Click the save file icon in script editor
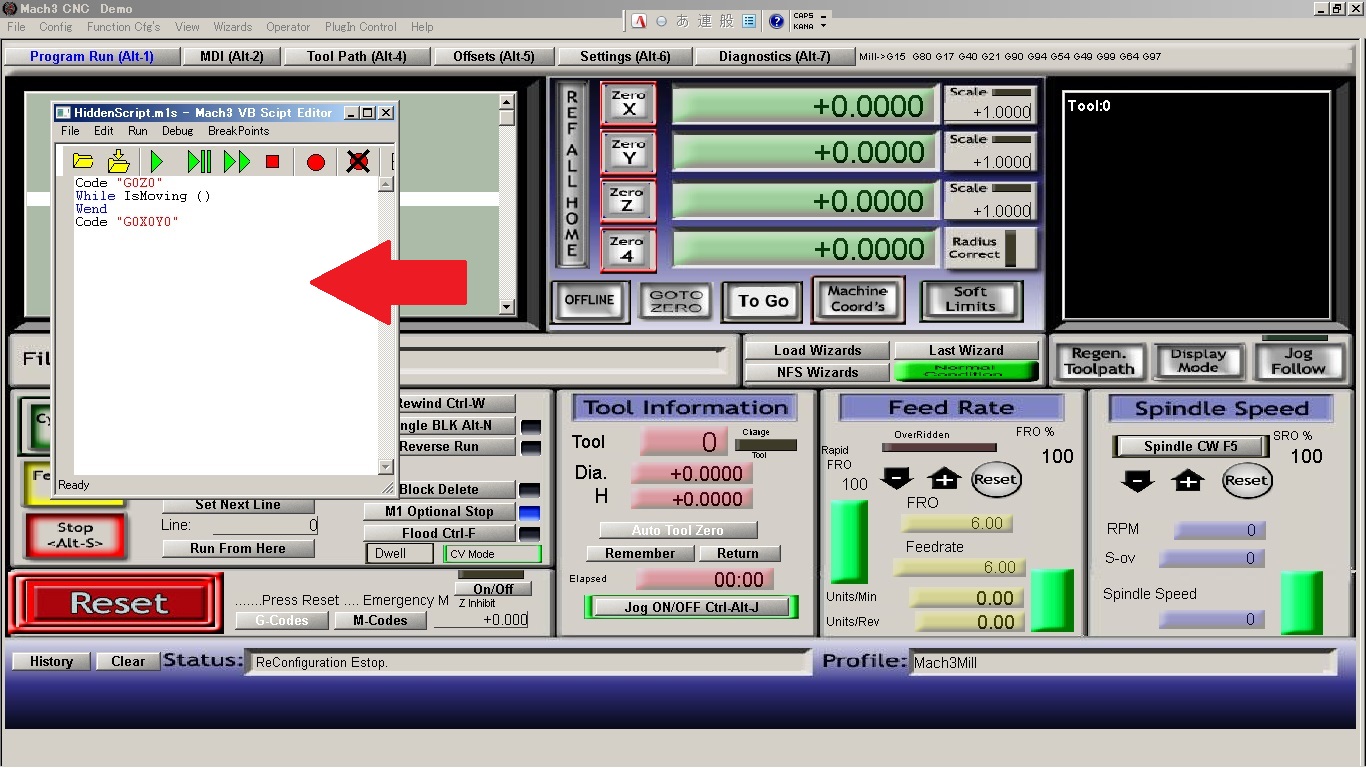Image resolution: width=1366 pixels, height=768 pixels. click(x=118, y=161)
